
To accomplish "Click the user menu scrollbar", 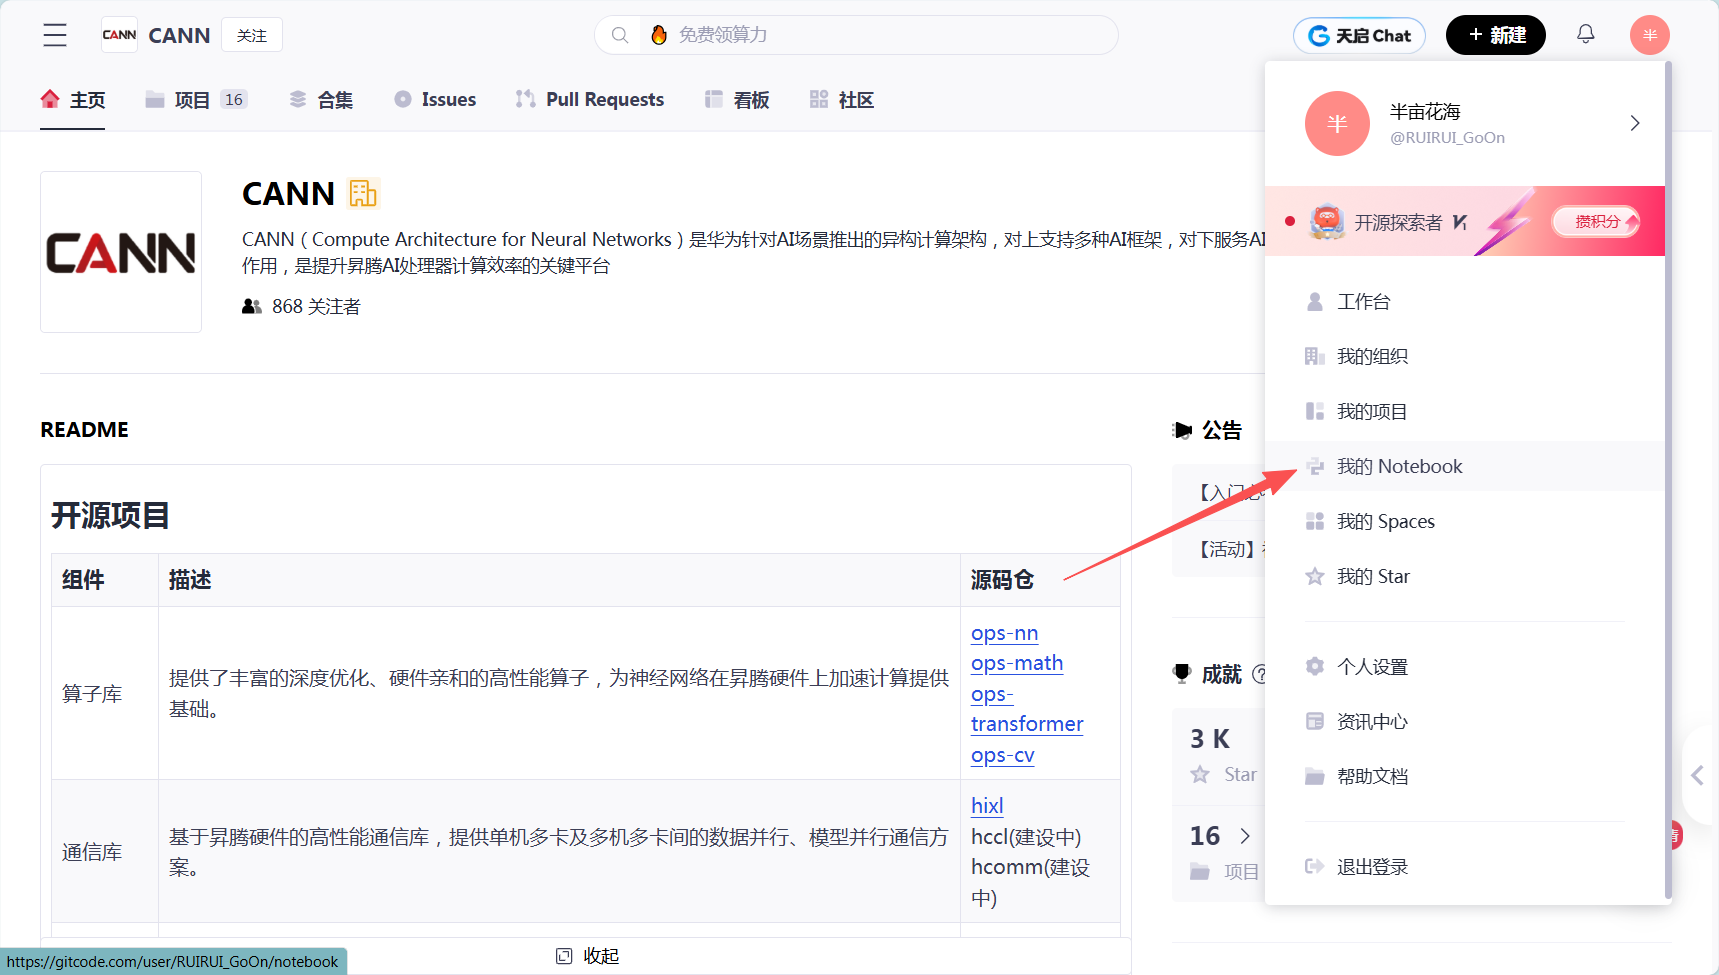I will 1668,480.
